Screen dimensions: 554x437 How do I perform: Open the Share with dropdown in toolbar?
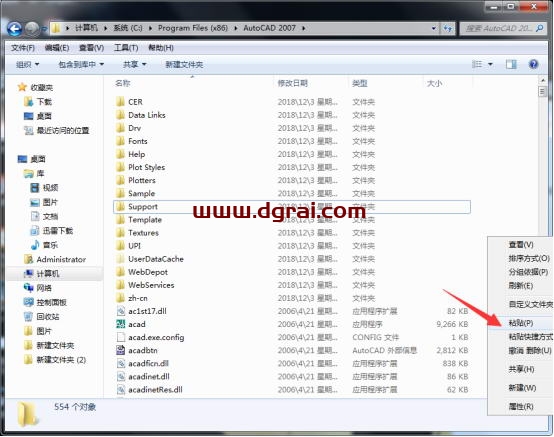point(134,64)
